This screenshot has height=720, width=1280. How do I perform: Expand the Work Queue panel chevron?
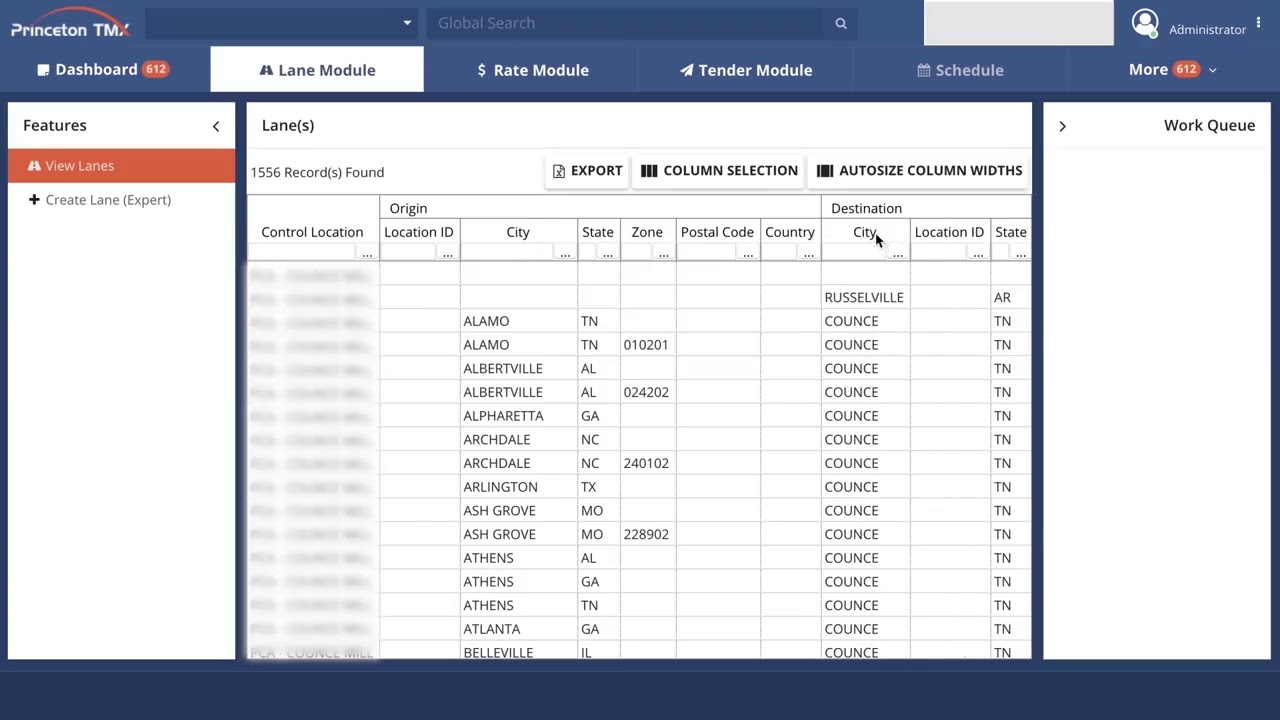pos(1062,126)
